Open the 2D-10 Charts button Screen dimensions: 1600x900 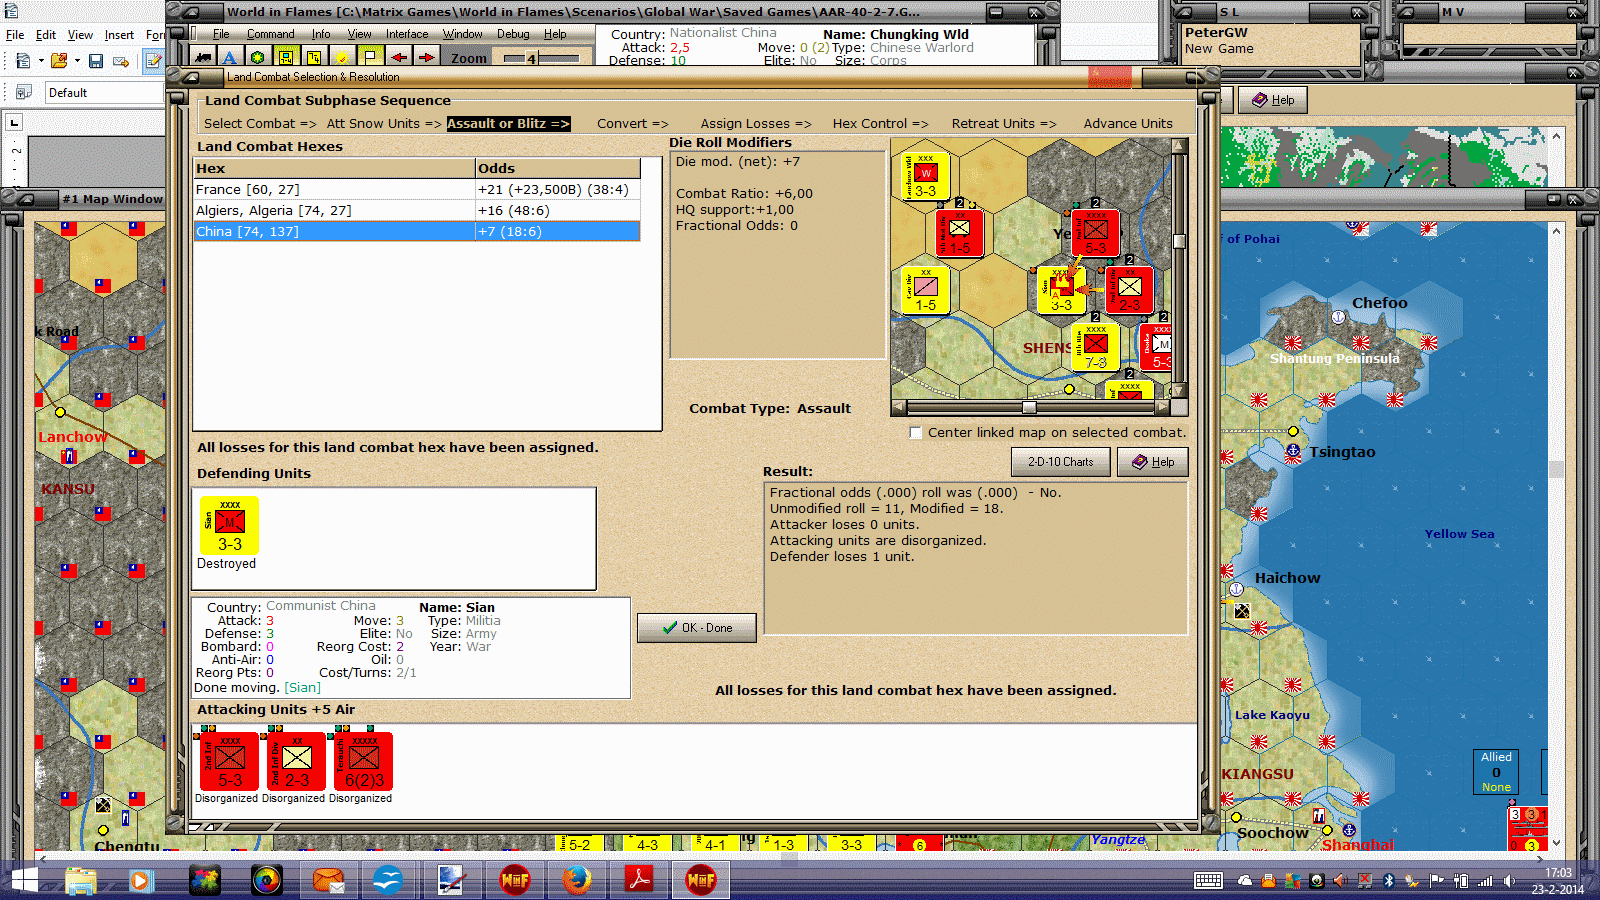[1061, 462]
